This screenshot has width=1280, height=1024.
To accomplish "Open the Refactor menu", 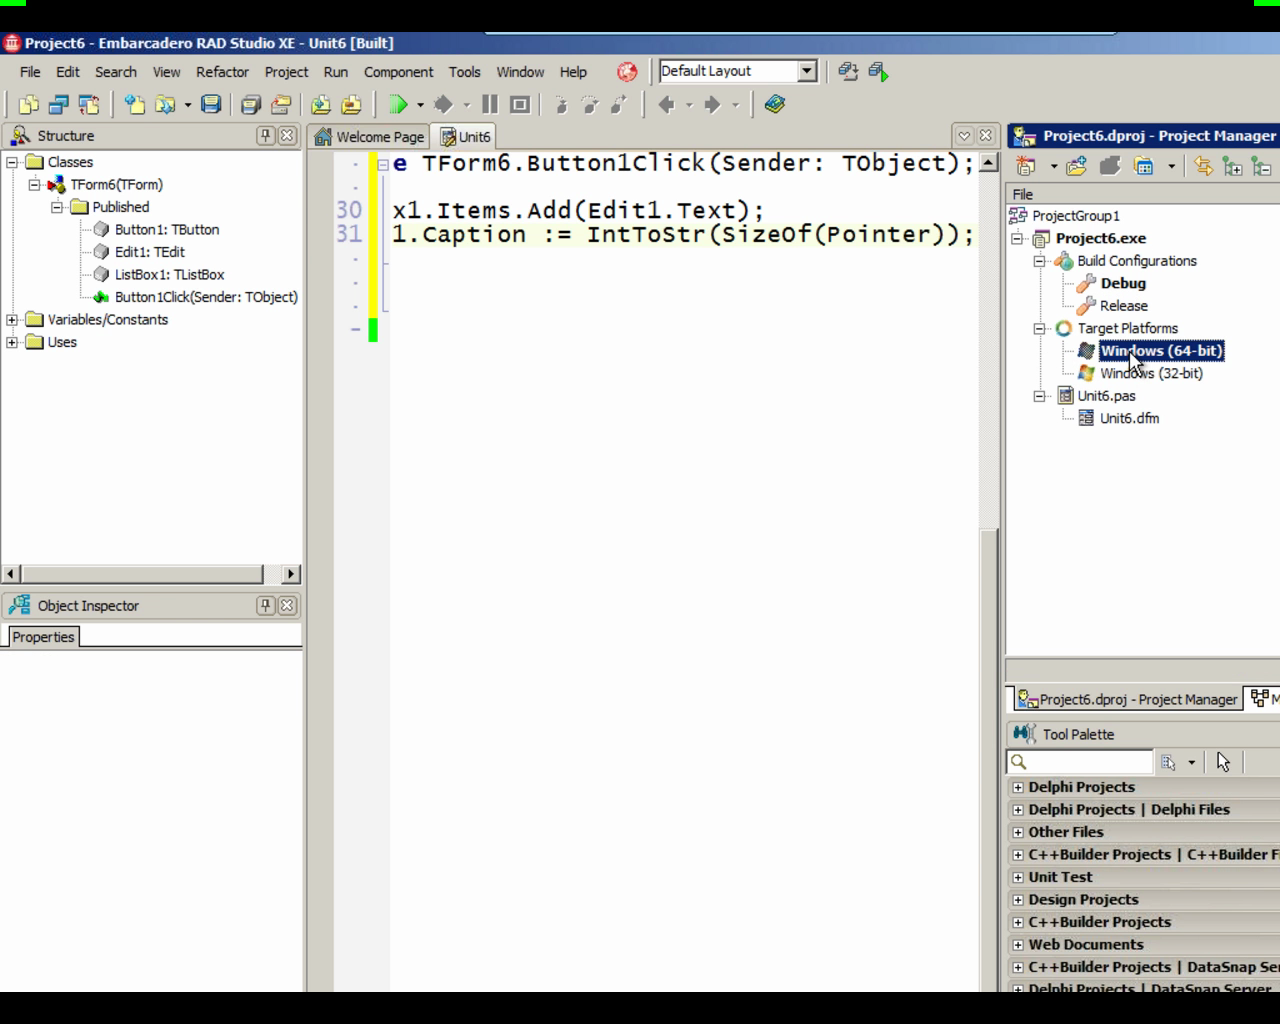I will coord(222,72).
